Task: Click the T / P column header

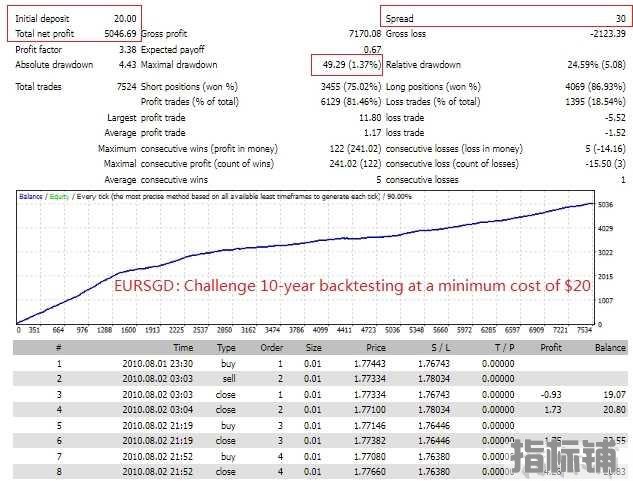Action: pos(504,348)
